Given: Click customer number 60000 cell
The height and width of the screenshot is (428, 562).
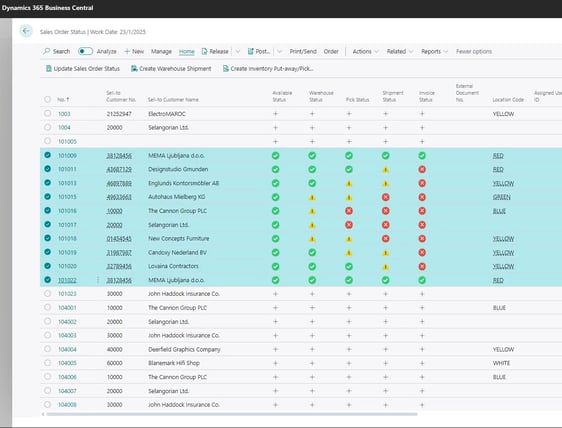Looking at the screenshot, I should click(x=114, y=363).
